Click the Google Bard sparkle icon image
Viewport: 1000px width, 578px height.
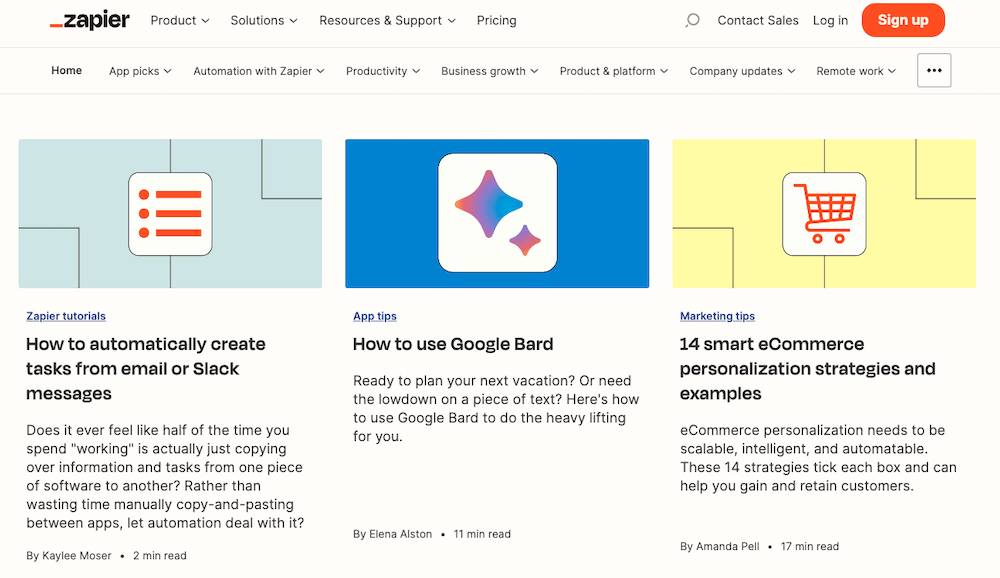pyautogui.click(x=496, y=213)
